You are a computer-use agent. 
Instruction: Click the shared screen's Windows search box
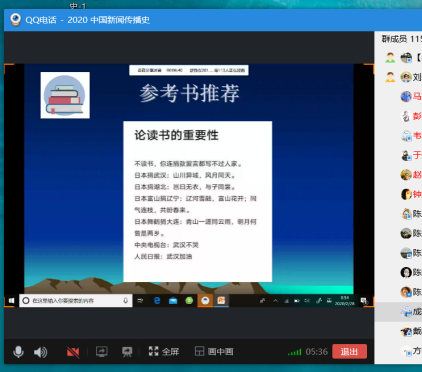[x=76, y=301]
